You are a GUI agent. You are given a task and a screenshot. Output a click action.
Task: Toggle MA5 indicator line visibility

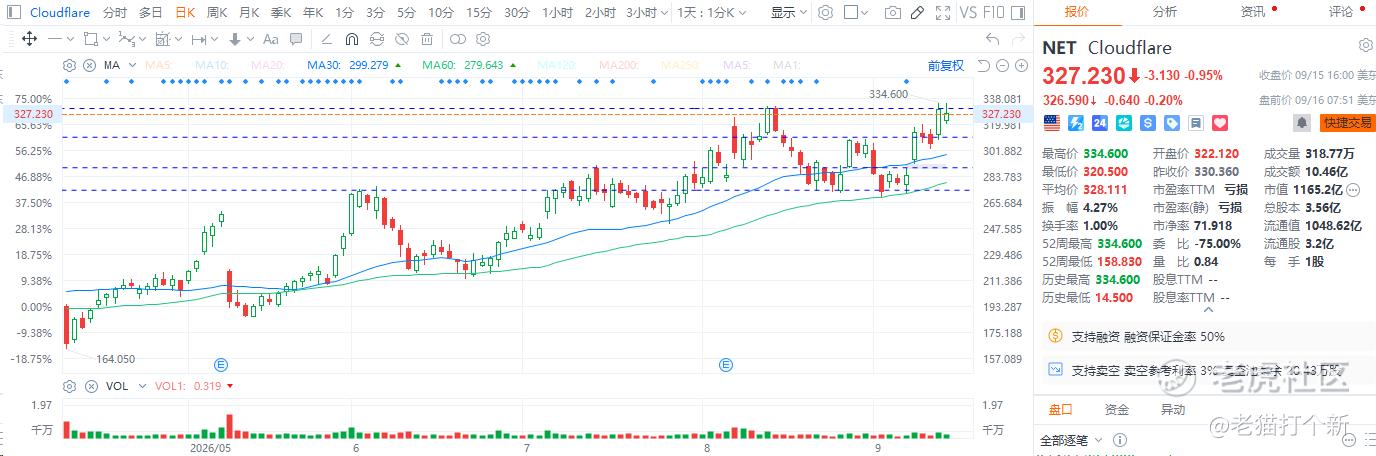[159, 65]
